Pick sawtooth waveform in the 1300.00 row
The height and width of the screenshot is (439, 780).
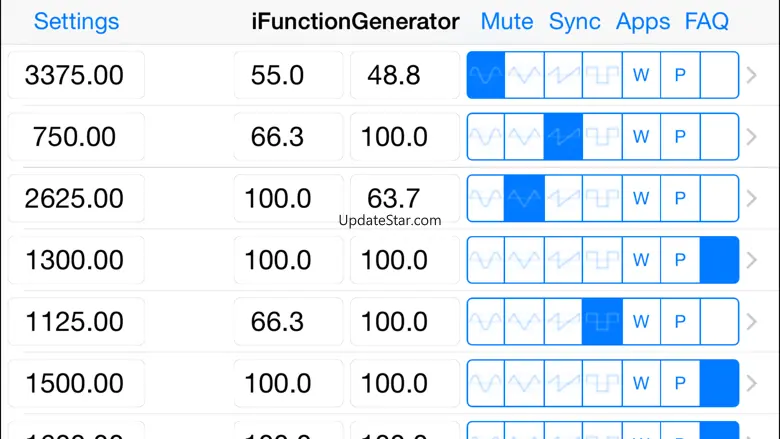click(x=563, y=261)
